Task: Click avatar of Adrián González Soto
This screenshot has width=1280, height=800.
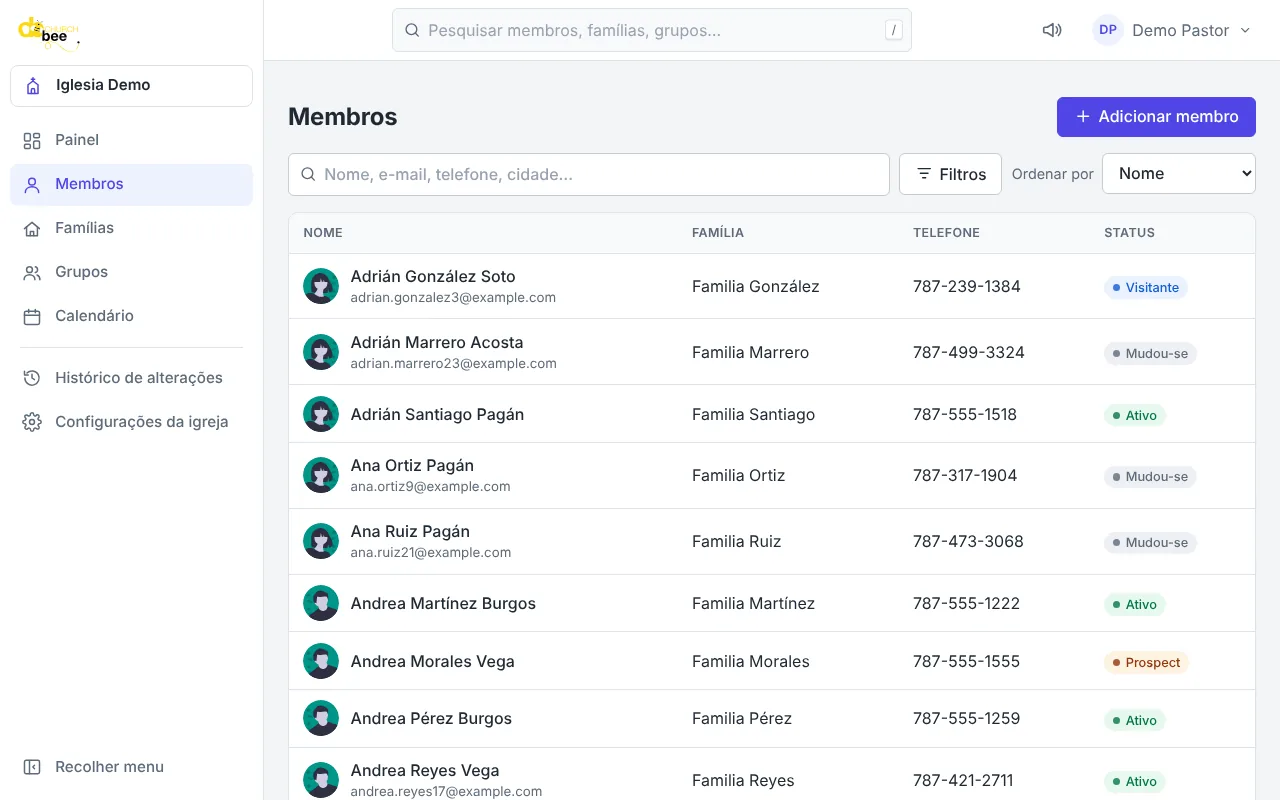Action: 321,286
